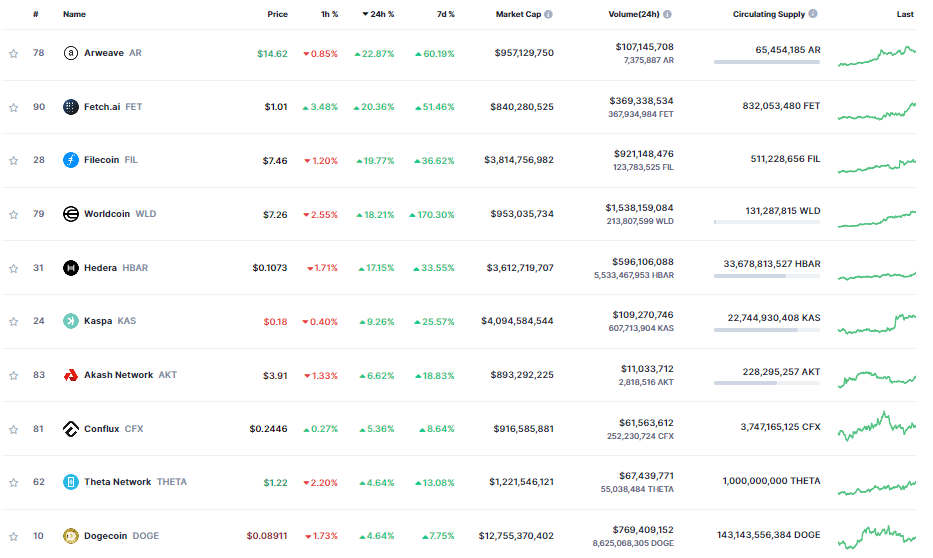The image size is (933, 558).
Task: Click Hedera's circulating supply progress bar
Action: click(766, 276)
